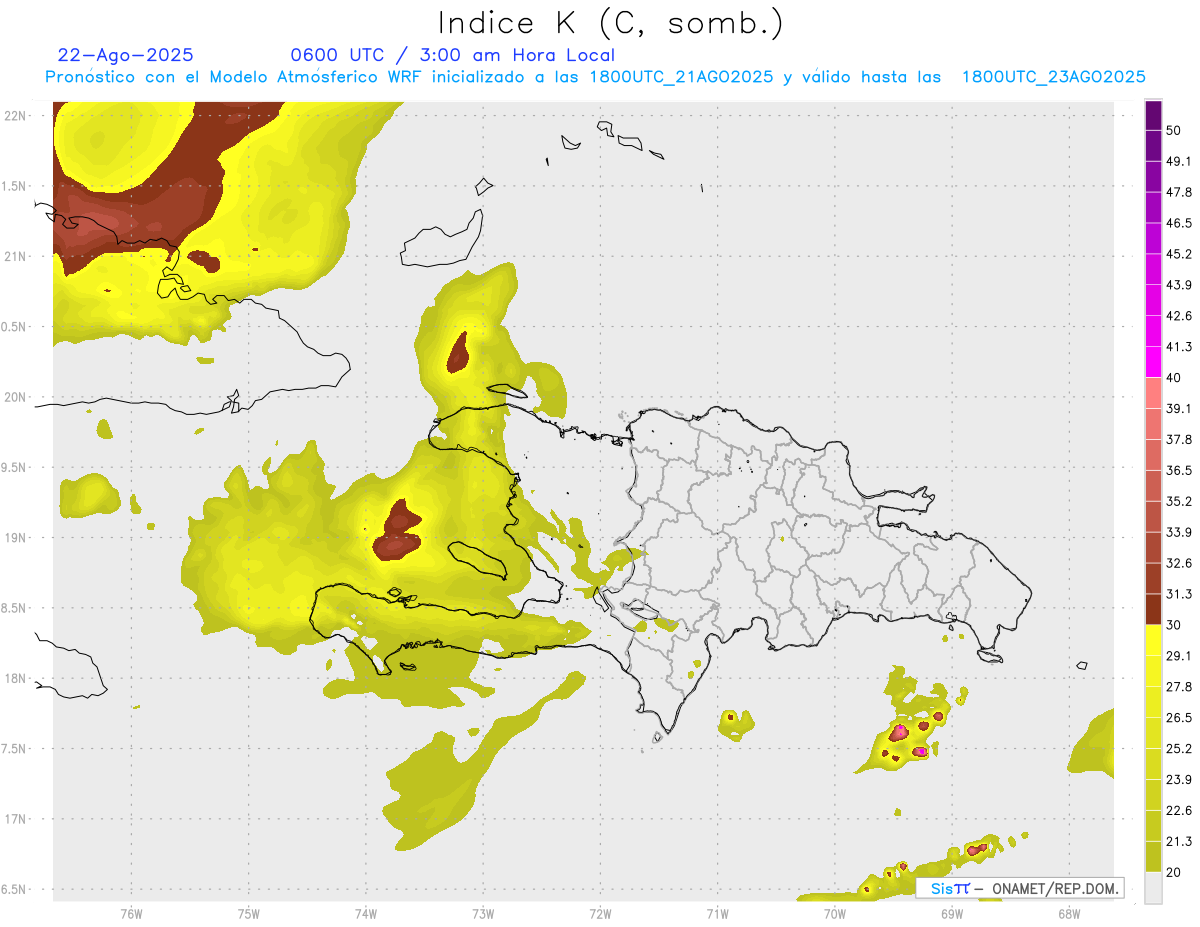
Task: Click the colorbar value '26.5'
Action: (x=1179, y=717)
